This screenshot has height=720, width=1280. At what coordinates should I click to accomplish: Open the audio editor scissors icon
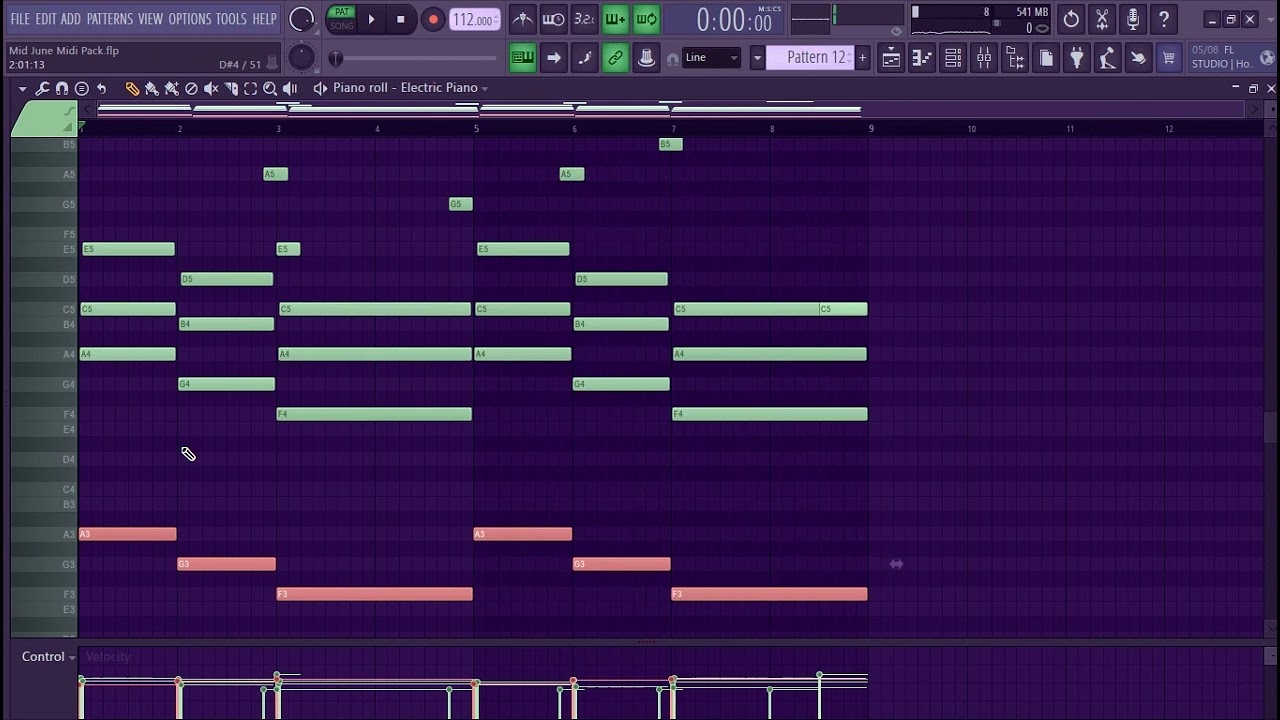pos(1102,19)
